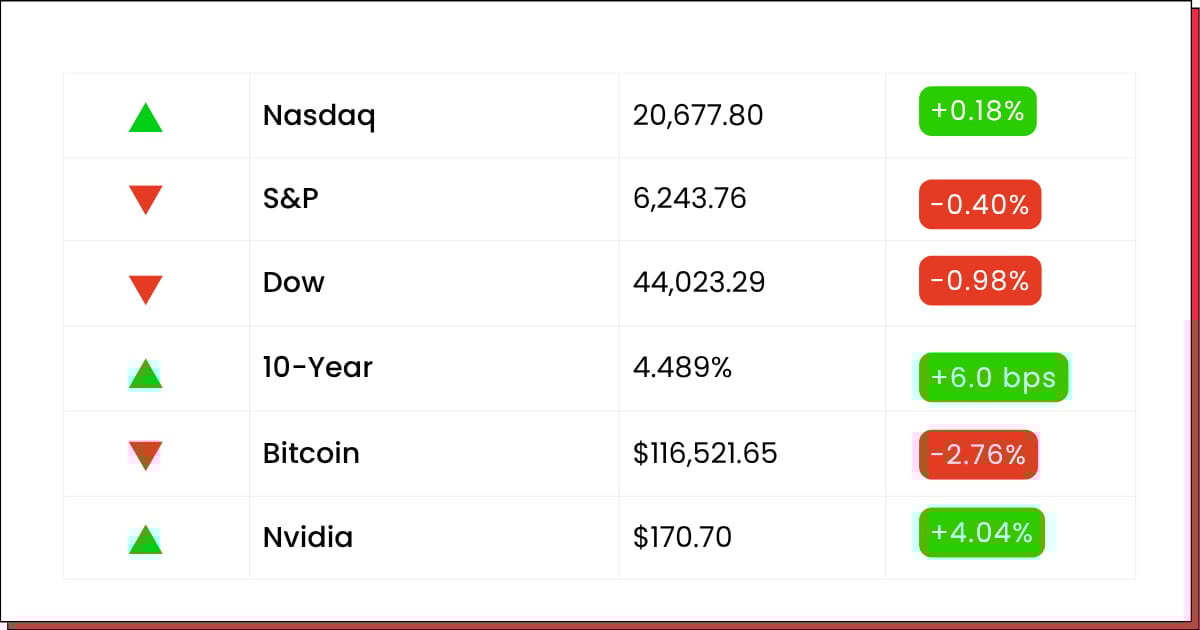Click the -0.40% red badge
This screenshot has height=630, width=1200.
point(980,205)
